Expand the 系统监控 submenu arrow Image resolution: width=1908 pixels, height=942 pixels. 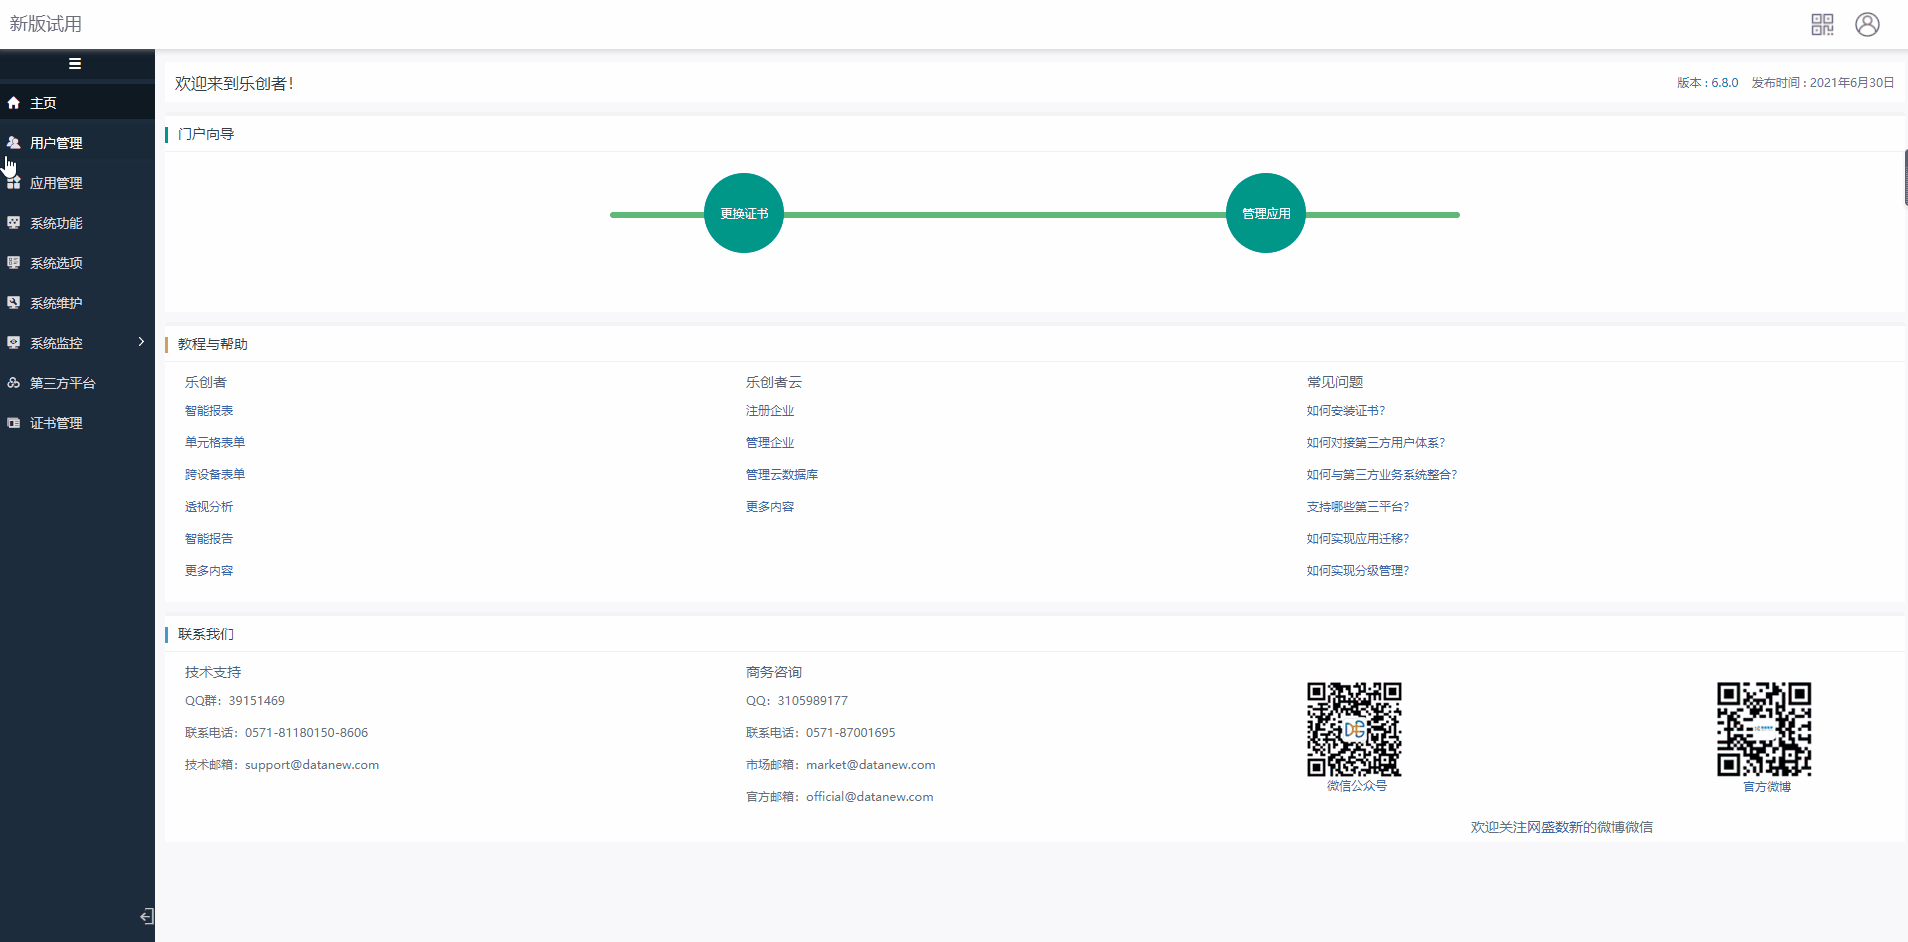pos(141,342)
